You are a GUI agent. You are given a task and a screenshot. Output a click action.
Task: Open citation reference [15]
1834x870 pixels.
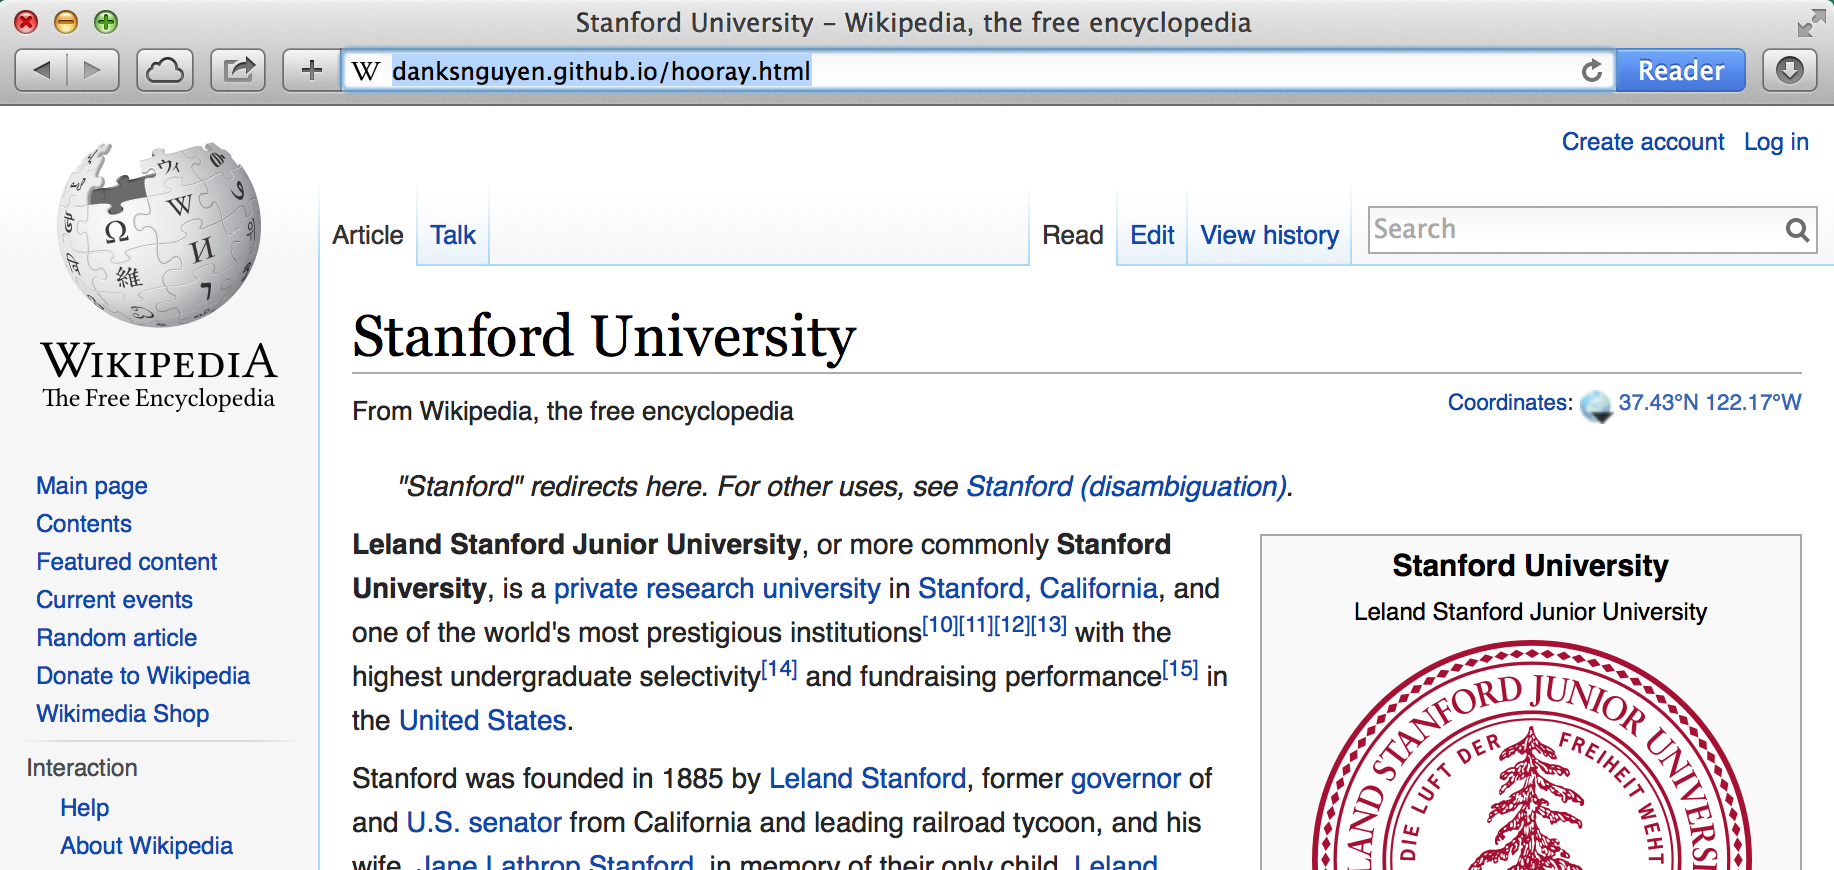(x=1181, y=669)
